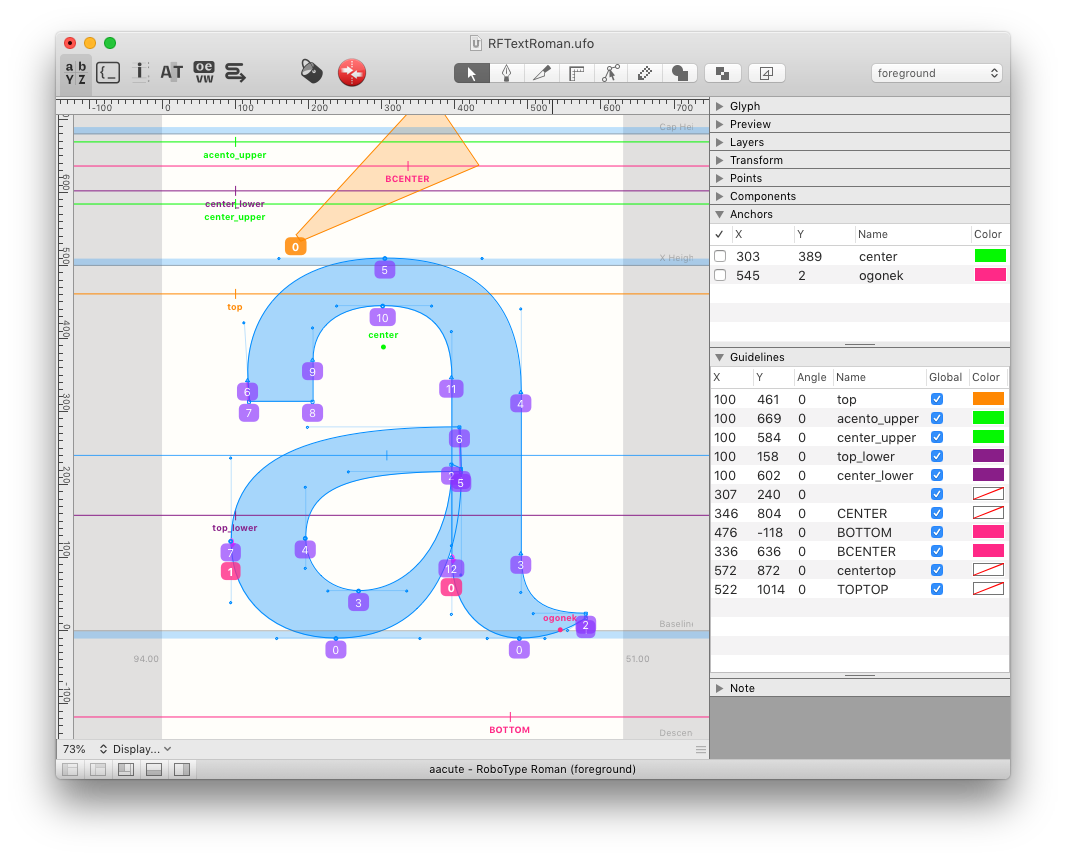Open the orange swatch for the top guideline
Image resolution: width=1066 pixels, height=859 pixels.
click(988, 399)
